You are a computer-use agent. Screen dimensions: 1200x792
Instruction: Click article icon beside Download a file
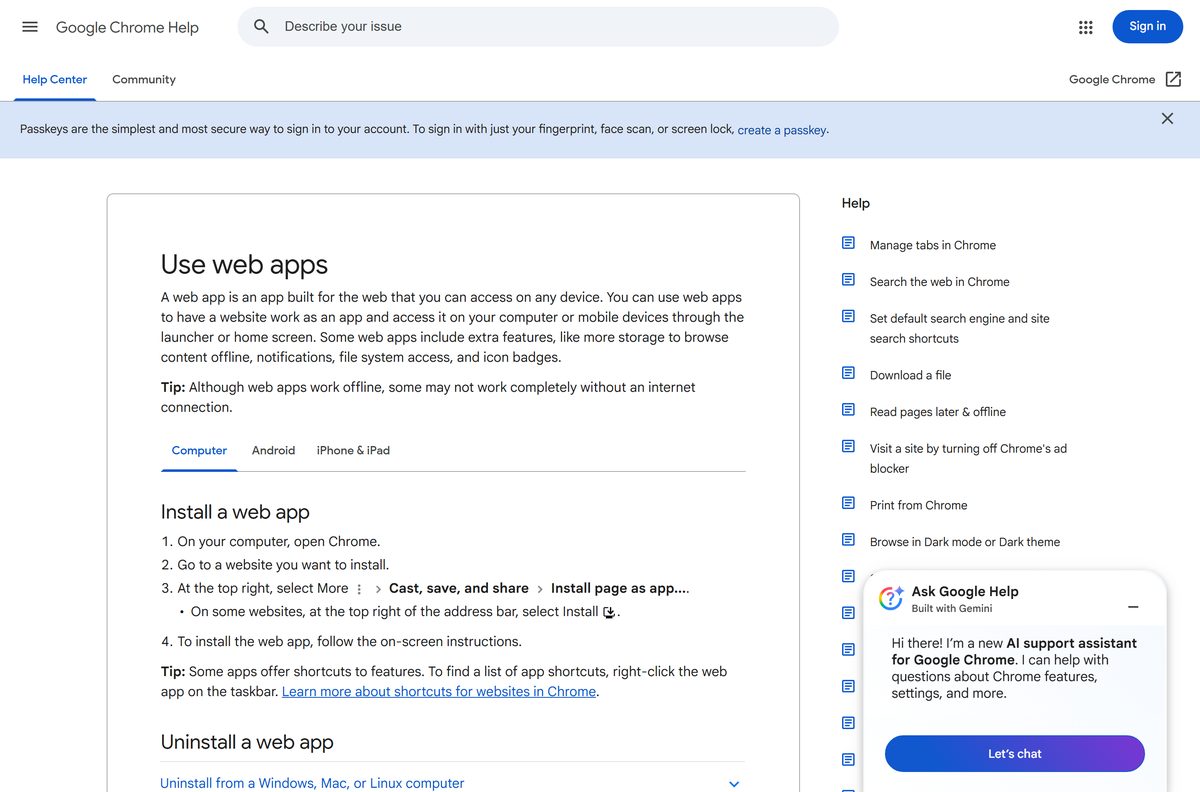(848, 373)
